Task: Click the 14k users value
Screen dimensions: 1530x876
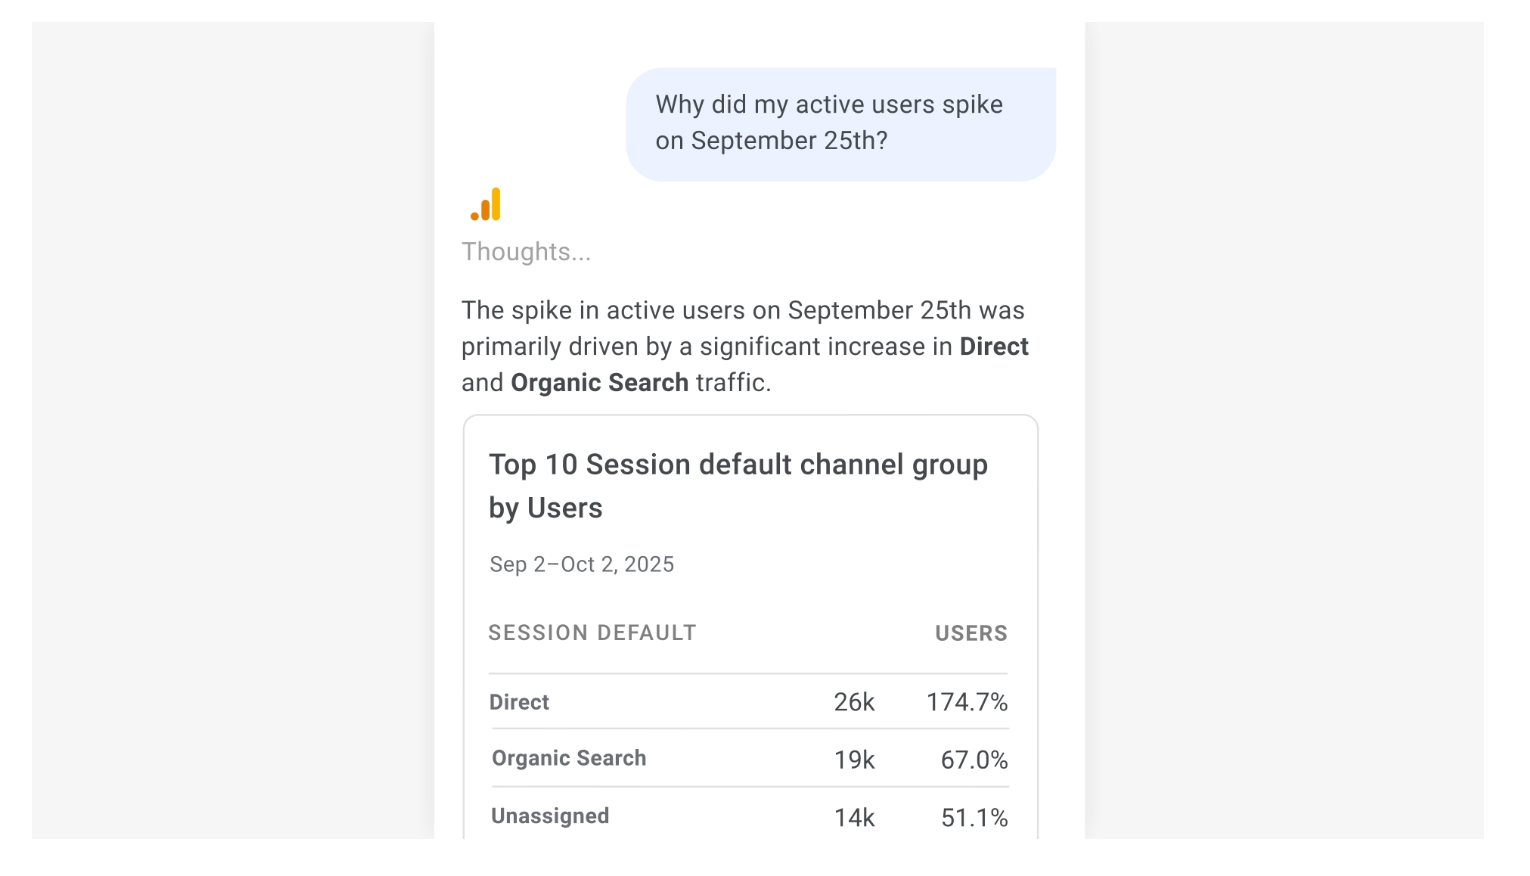Action: click(854, 819)
